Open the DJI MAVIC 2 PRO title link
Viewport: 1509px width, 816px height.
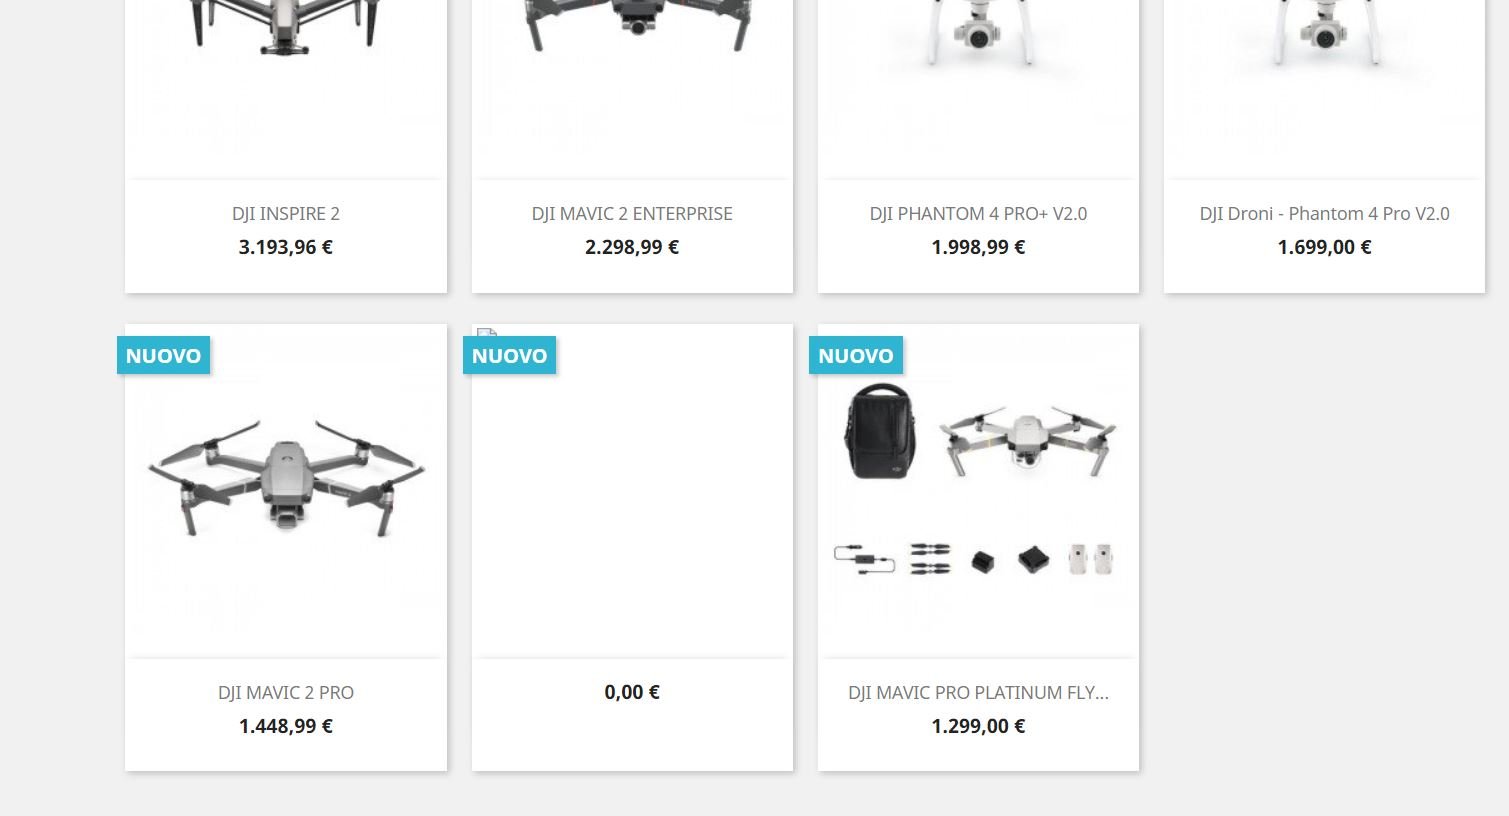click(286, 692)
